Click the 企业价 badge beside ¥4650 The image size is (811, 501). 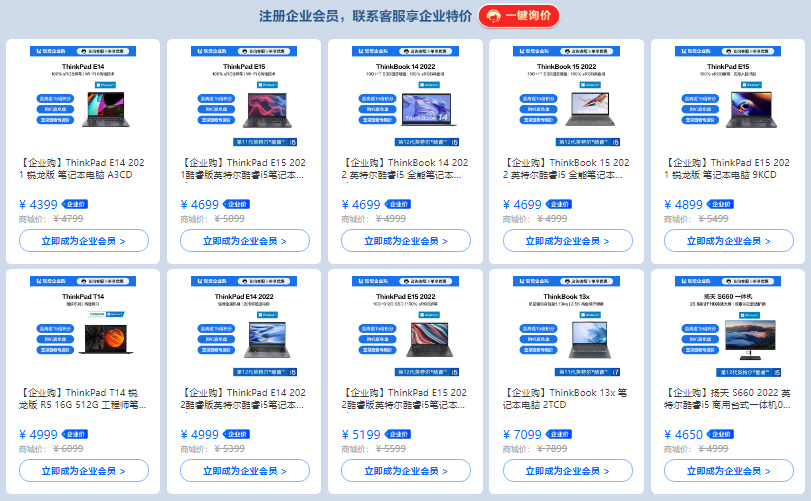pos(720,434)
